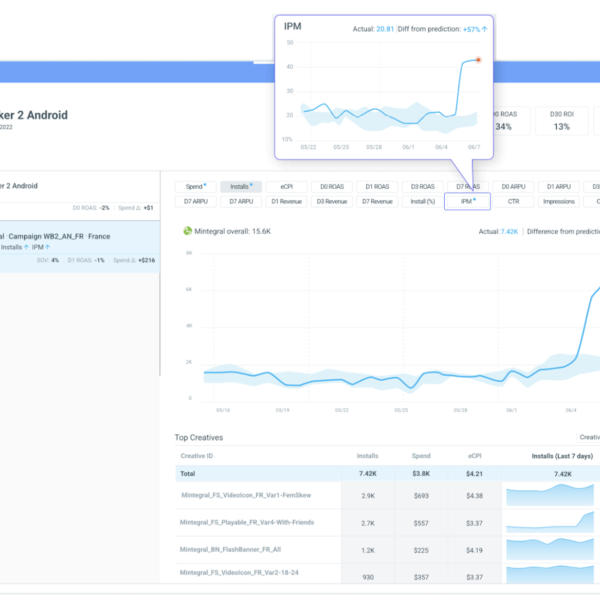The height and width of the screenshot is (600, 600).
Task: Show the D7 ROAS metric
Action: (468, 187)
